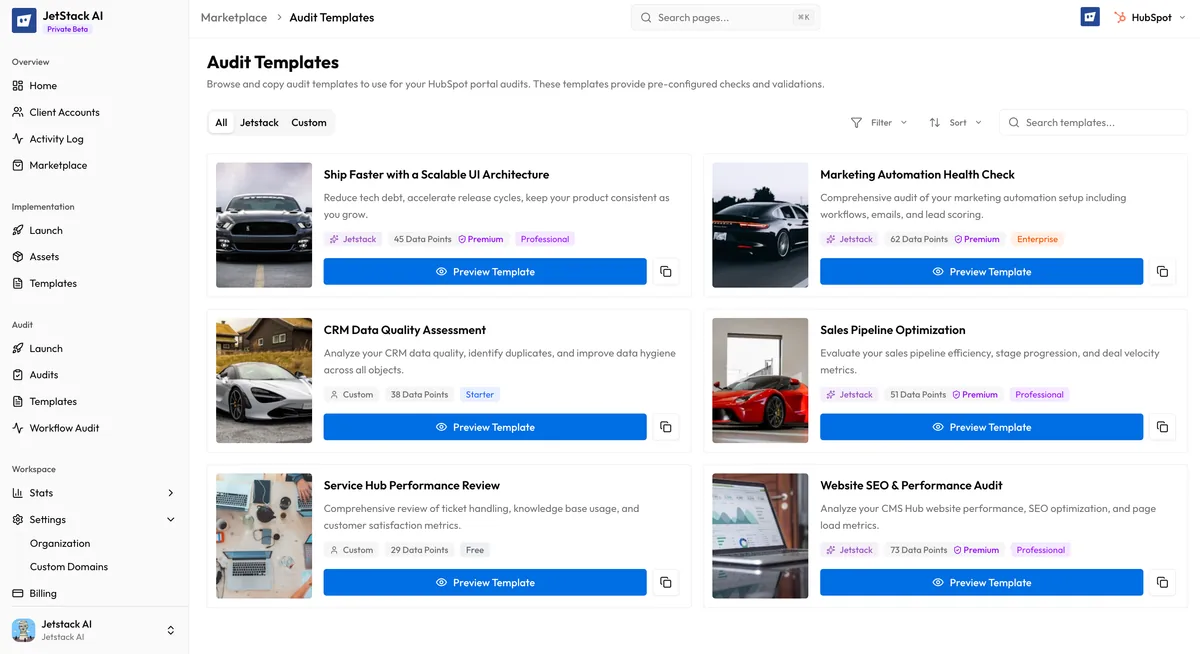The height and width of the screenshot is (654, 1200).
Task: Copy the Ship Faster template using its copy icon
Action: pos(666,271)
